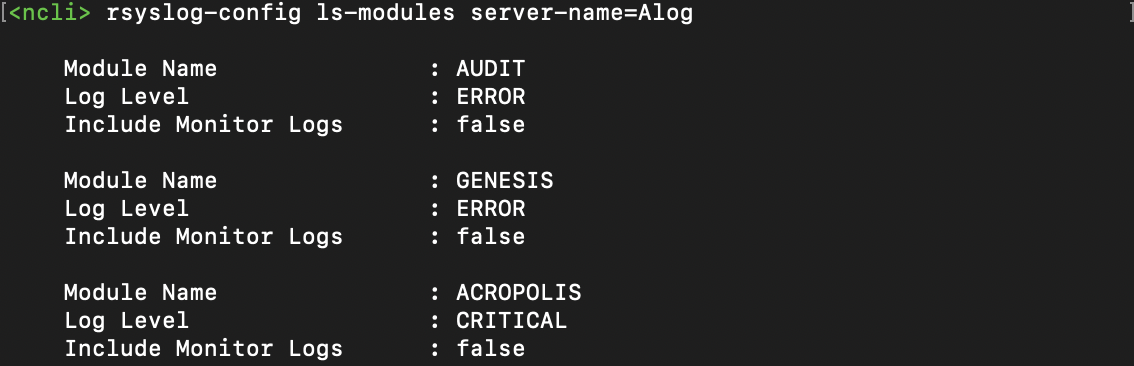Click the ERROR log level under GENESIS
Image resolution: width=1134 pixels, height=366 pixels.
490,208
